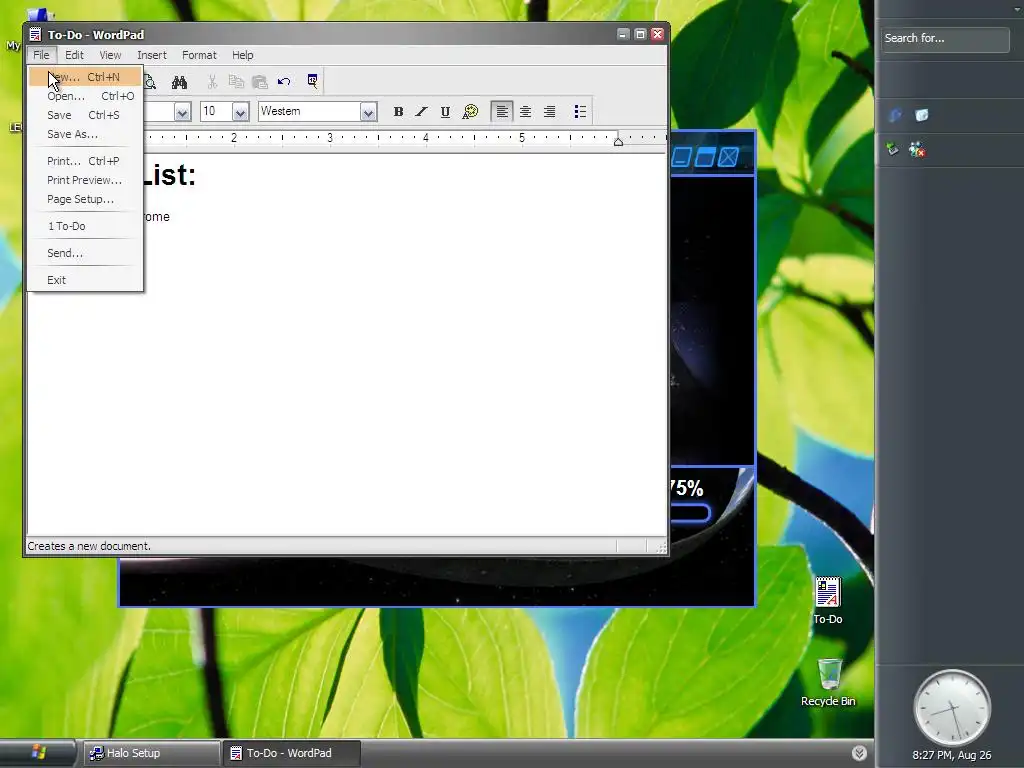Choose Print... from the File menu
Viewport: 1024px width, 768px height.
(85, 161)
